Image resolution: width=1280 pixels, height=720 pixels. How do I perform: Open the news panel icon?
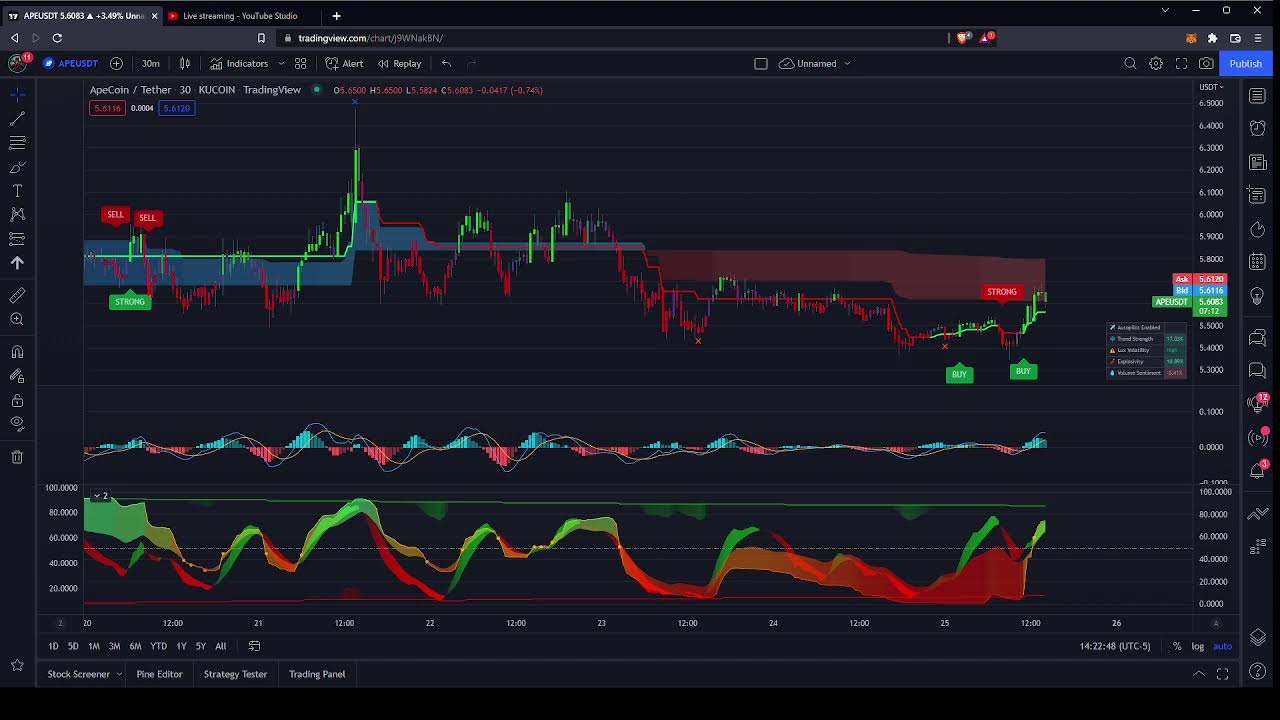click(x=1258, y=162)
